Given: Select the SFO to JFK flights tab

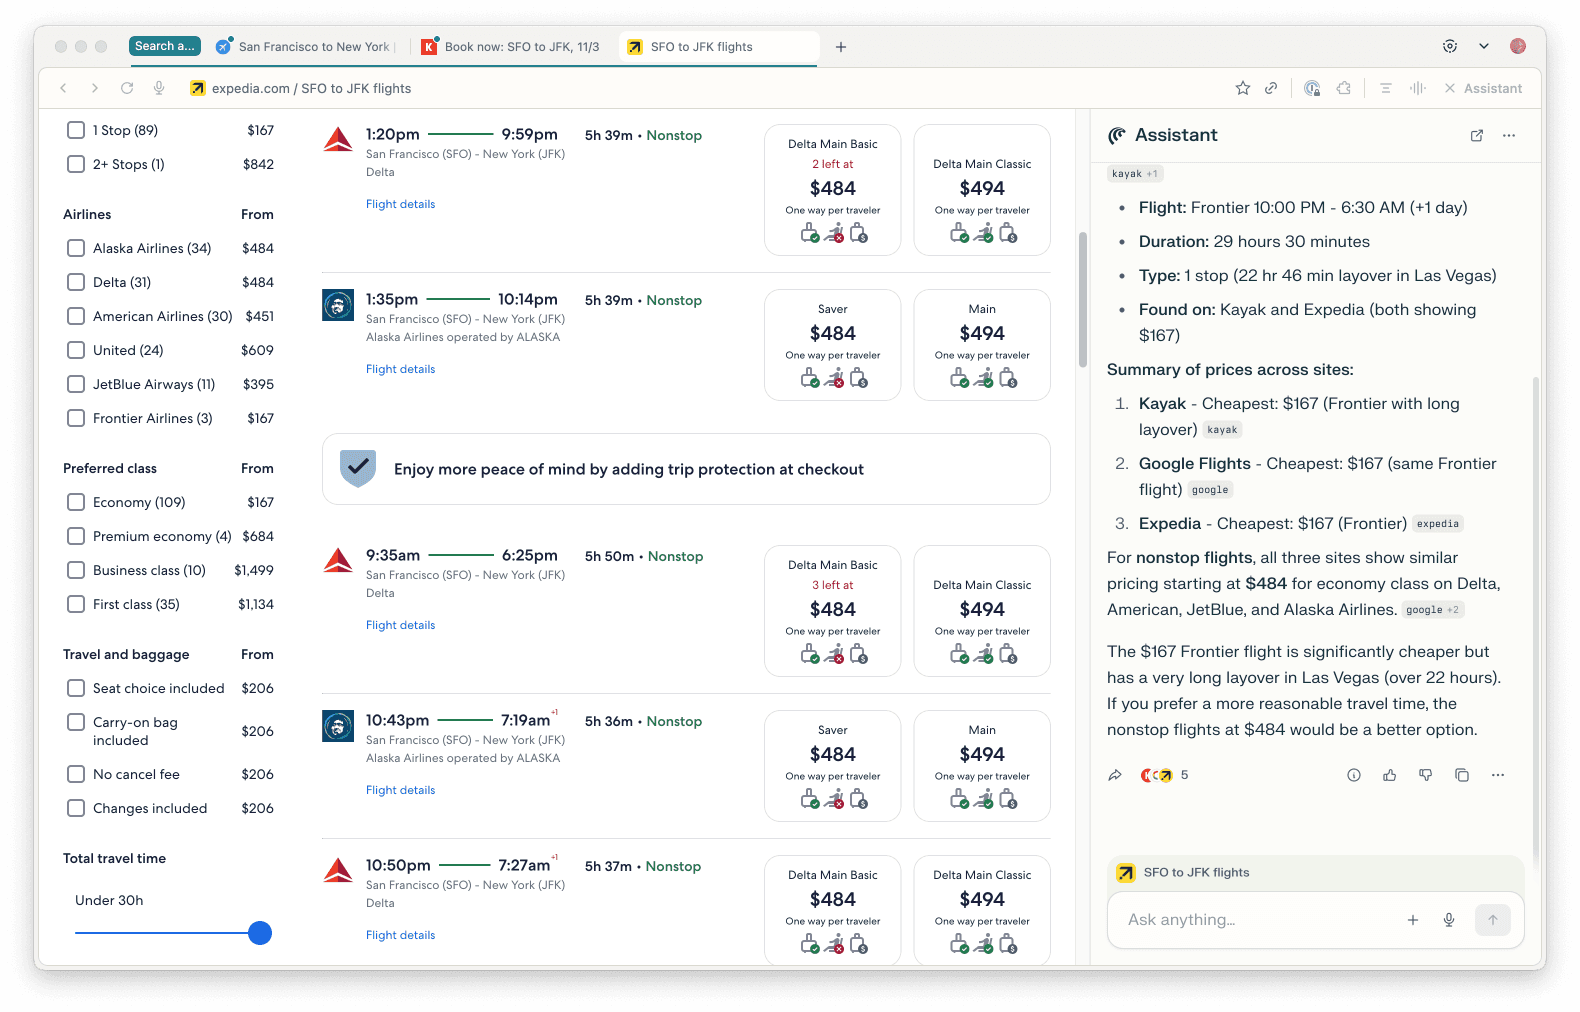Looking at the screenshot, I should [718, 47].
